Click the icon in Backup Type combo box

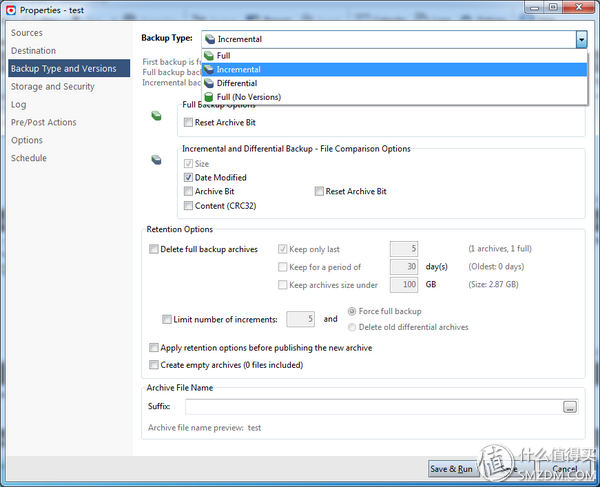coord(210,39)
